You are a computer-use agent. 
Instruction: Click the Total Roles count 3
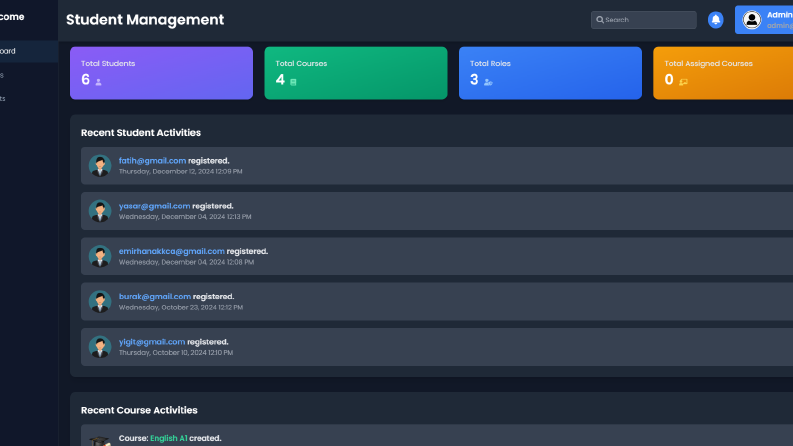(474, 79)
